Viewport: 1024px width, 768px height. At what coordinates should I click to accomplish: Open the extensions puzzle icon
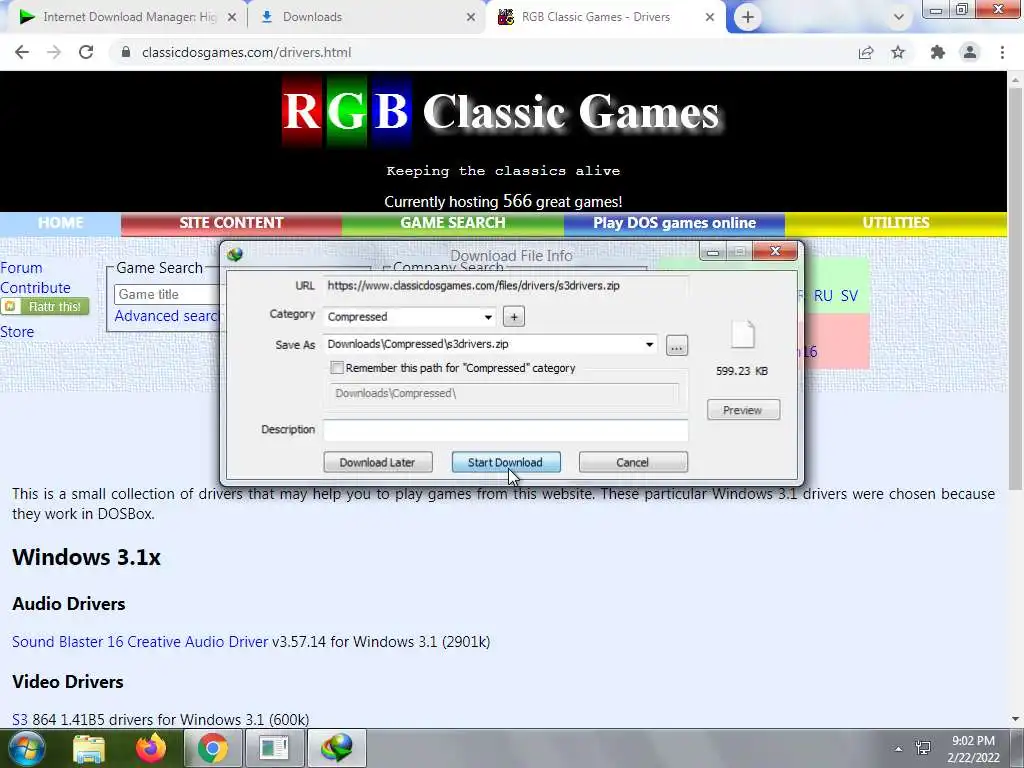point(938,52)
